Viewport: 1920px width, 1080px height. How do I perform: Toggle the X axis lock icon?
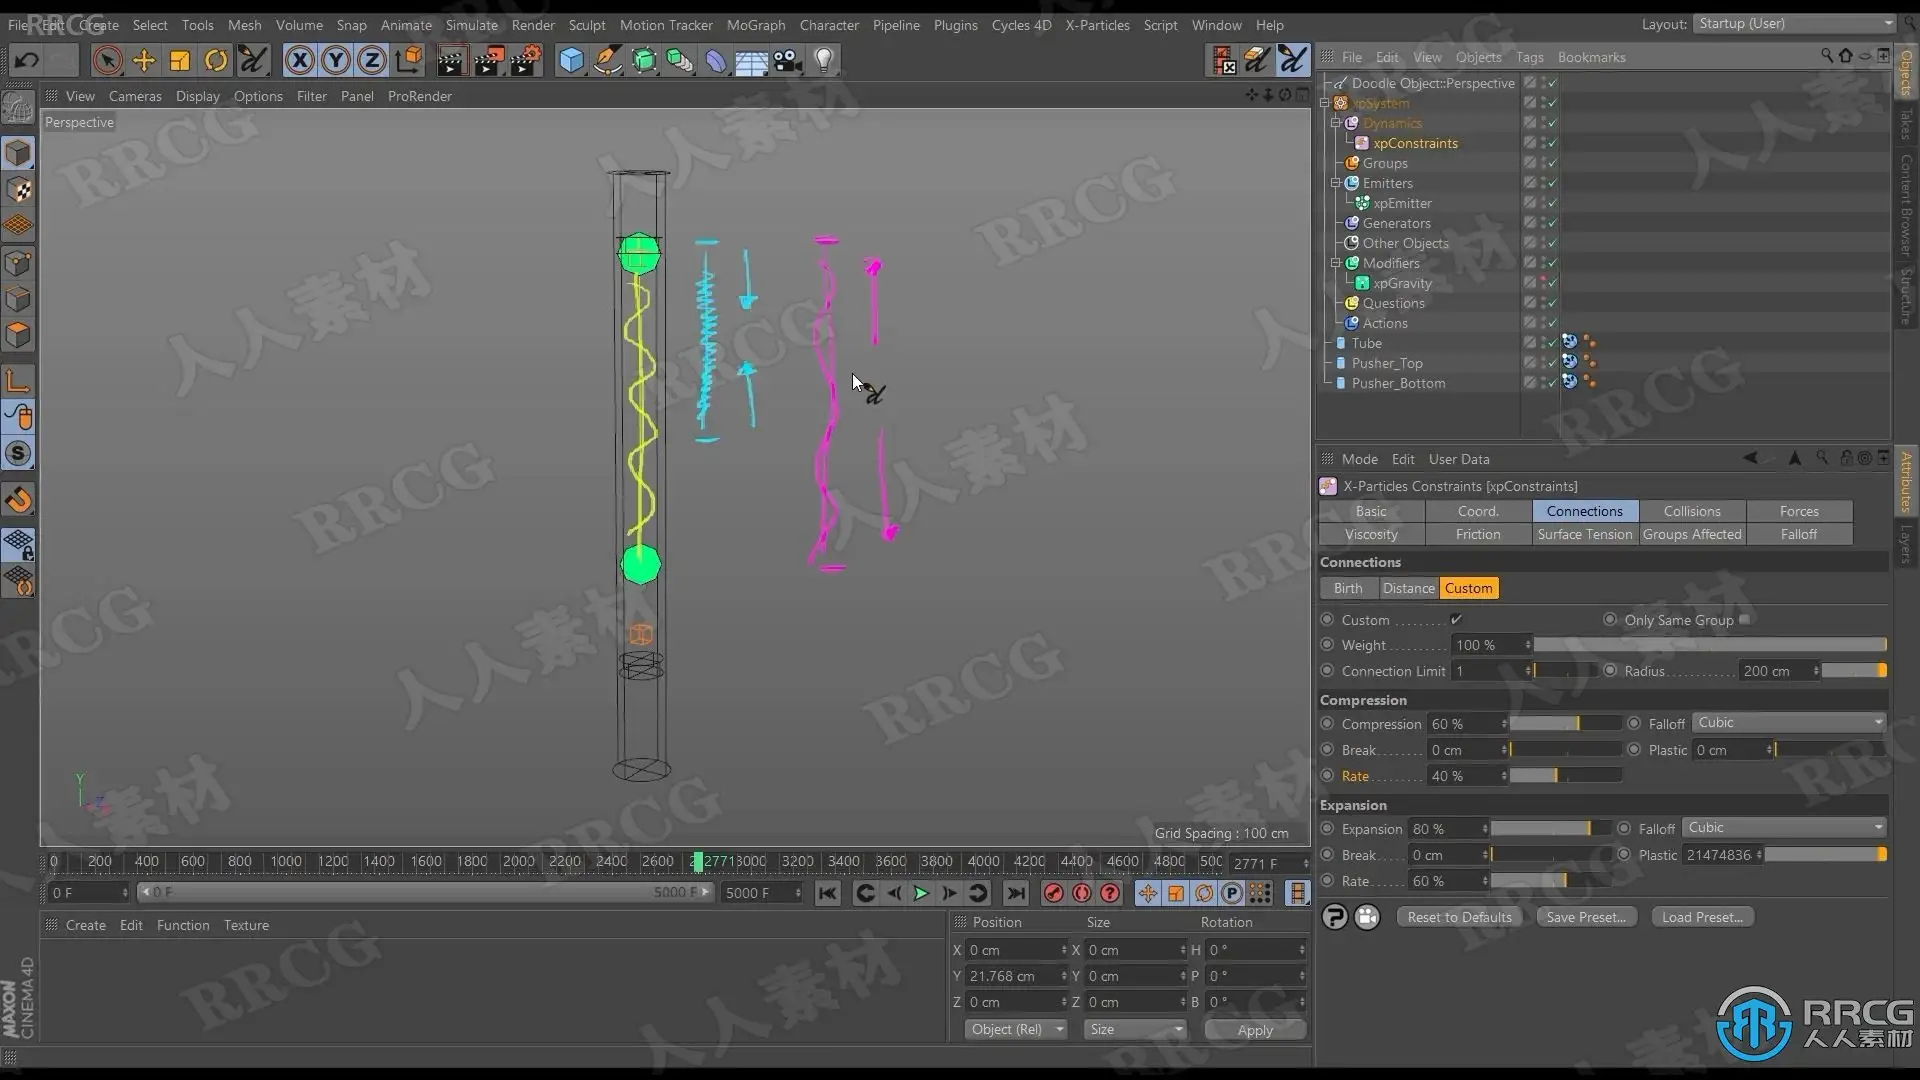pyautogui.click(x=299, y=61)
